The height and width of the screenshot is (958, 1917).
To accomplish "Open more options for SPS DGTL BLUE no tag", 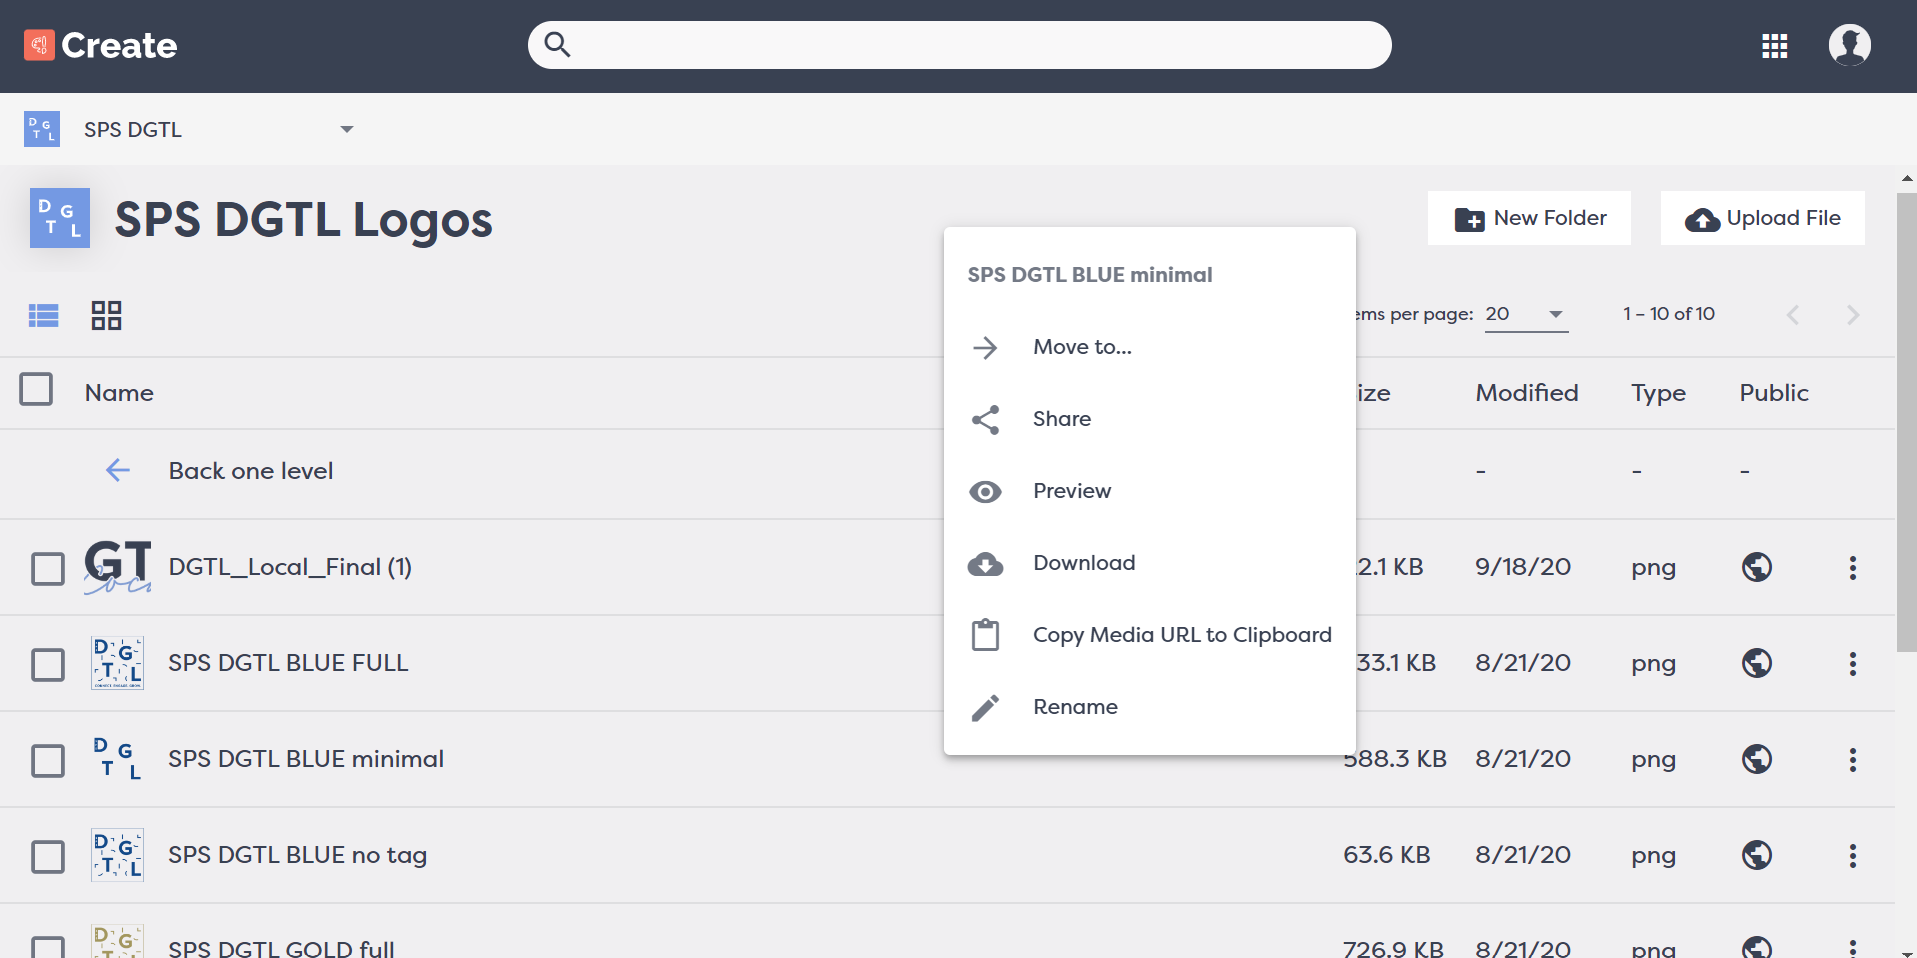I will tap(1853, 856).
